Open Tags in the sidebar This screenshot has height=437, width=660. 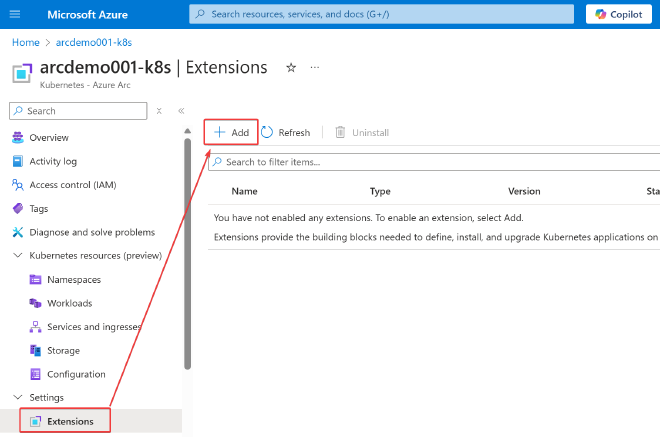[39, 208]
